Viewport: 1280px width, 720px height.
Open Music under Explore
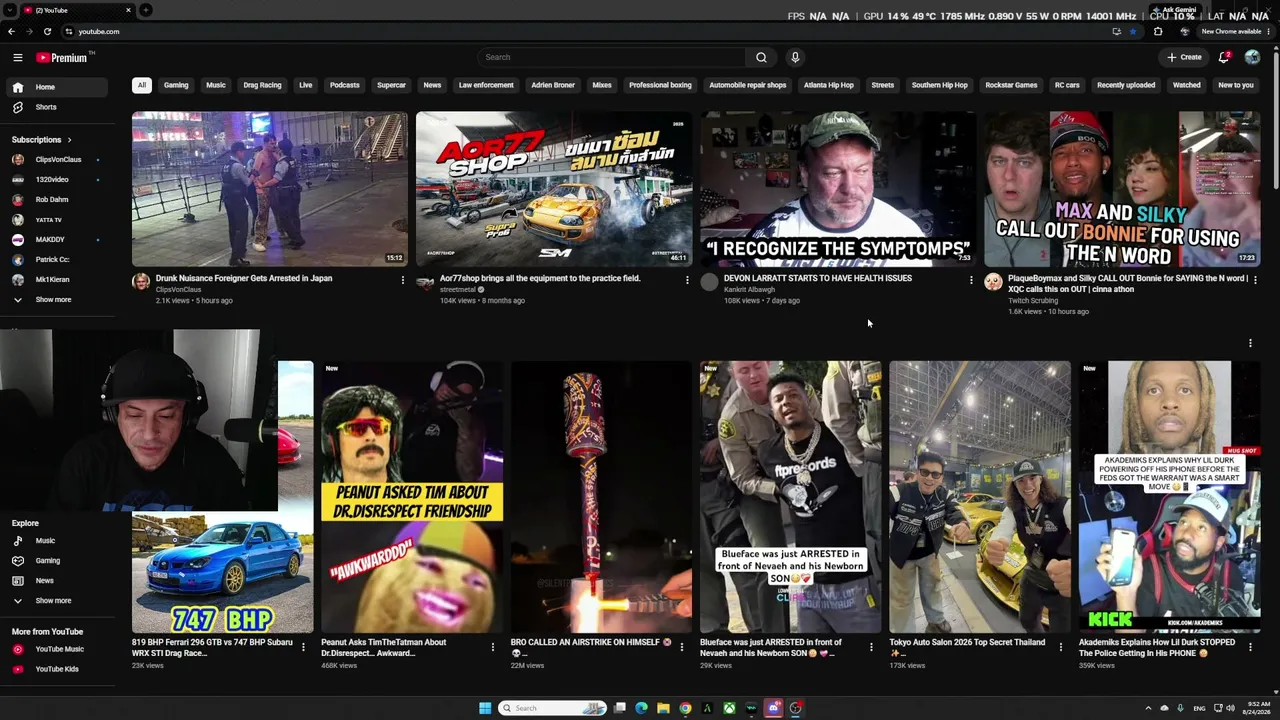click(x=45, y=541)
